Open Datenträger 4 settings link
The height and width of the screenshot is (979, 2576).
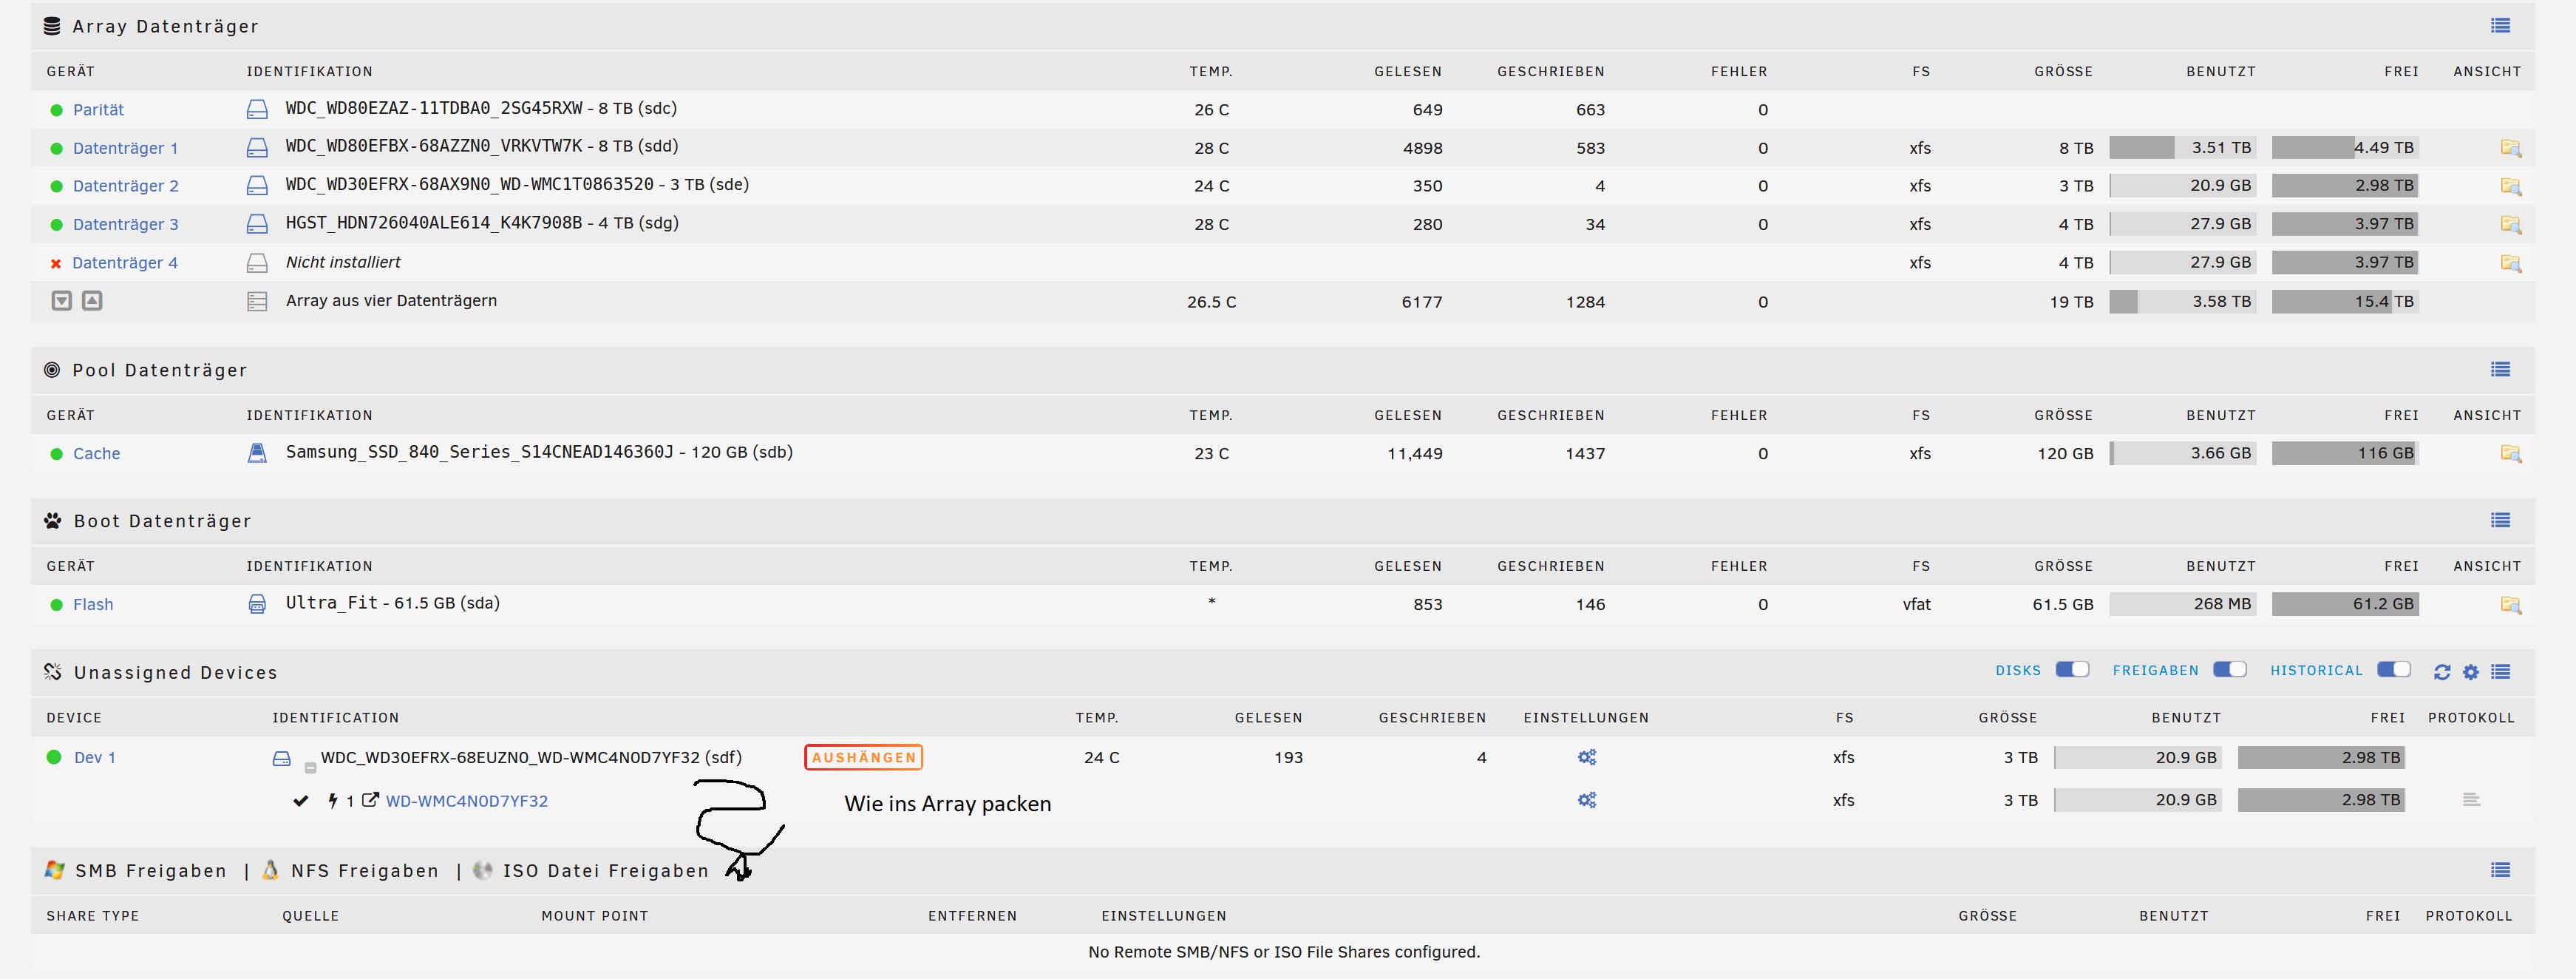[125, 263]
